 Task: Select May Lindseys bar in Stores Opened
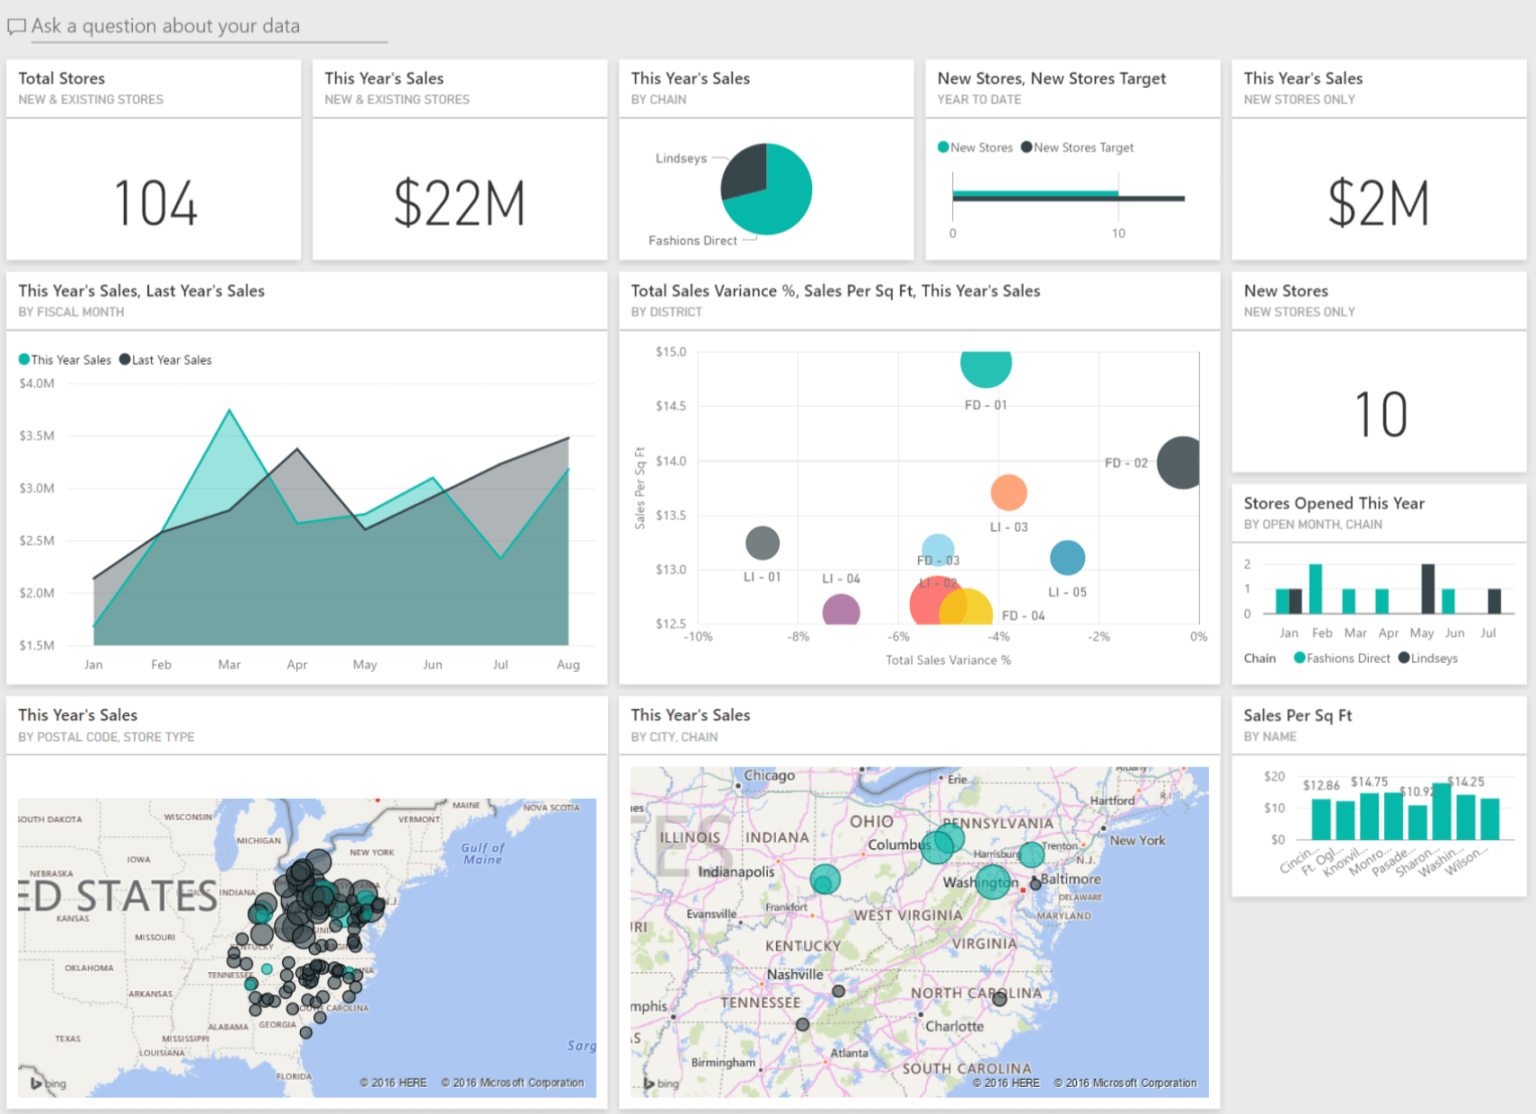point(1428,589)
